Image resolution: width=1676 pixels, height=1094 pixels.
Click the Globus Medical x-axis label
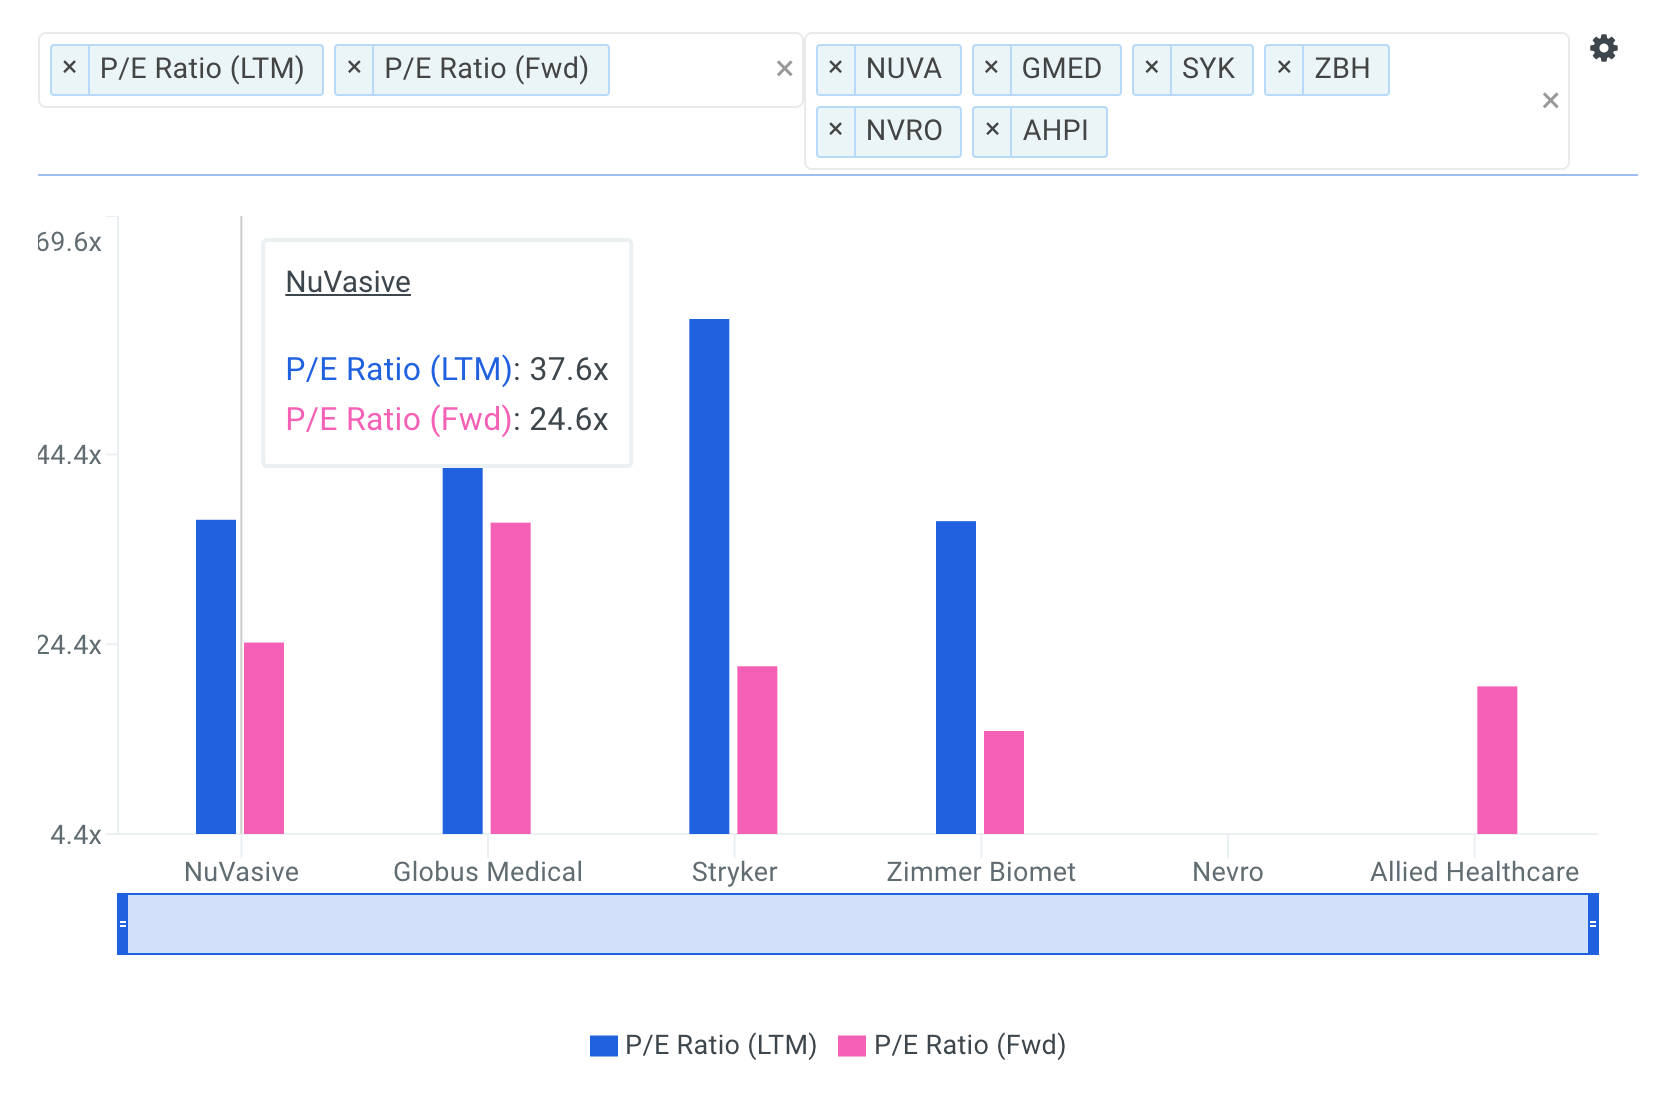tap(488, 872)
